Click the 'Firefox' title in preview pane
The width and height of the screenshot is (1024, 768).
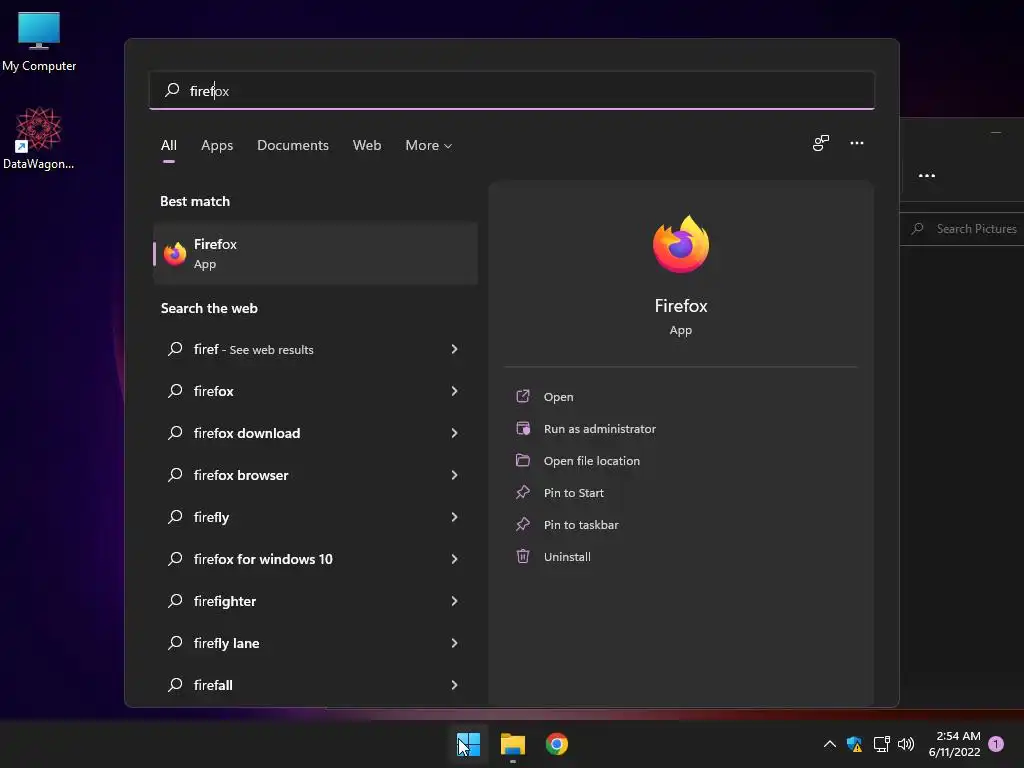tap(680, 306)
